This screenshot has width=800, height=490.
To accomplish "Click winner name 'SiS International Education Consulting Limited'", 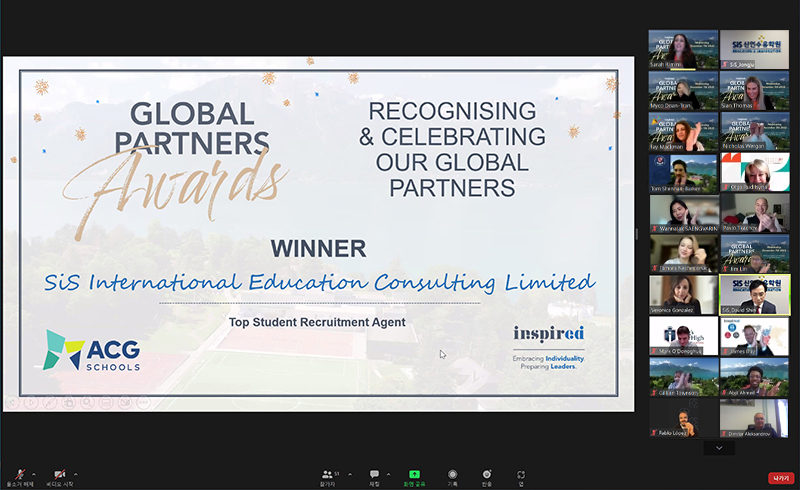I will click(319, 282).
